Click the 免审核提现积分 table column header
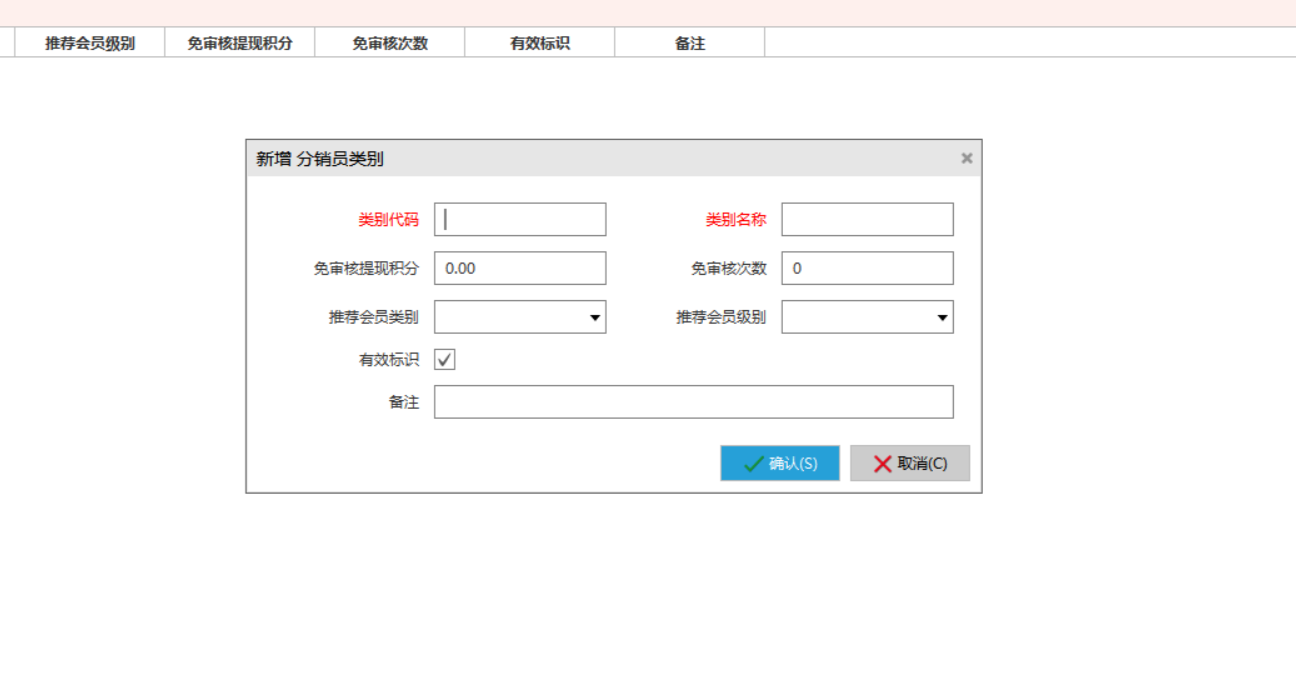 point(240,43)
